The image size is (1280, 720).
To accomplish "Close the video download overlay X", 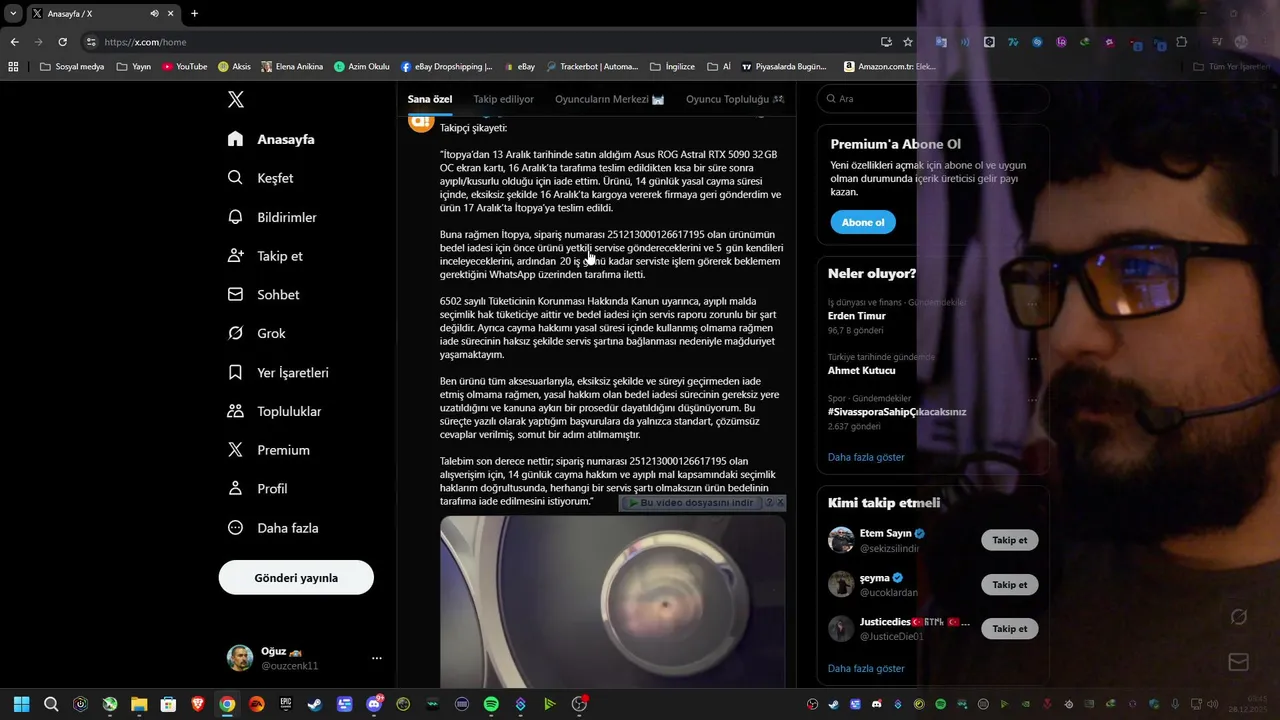I will pyautogui.click(x=780, y=503).
